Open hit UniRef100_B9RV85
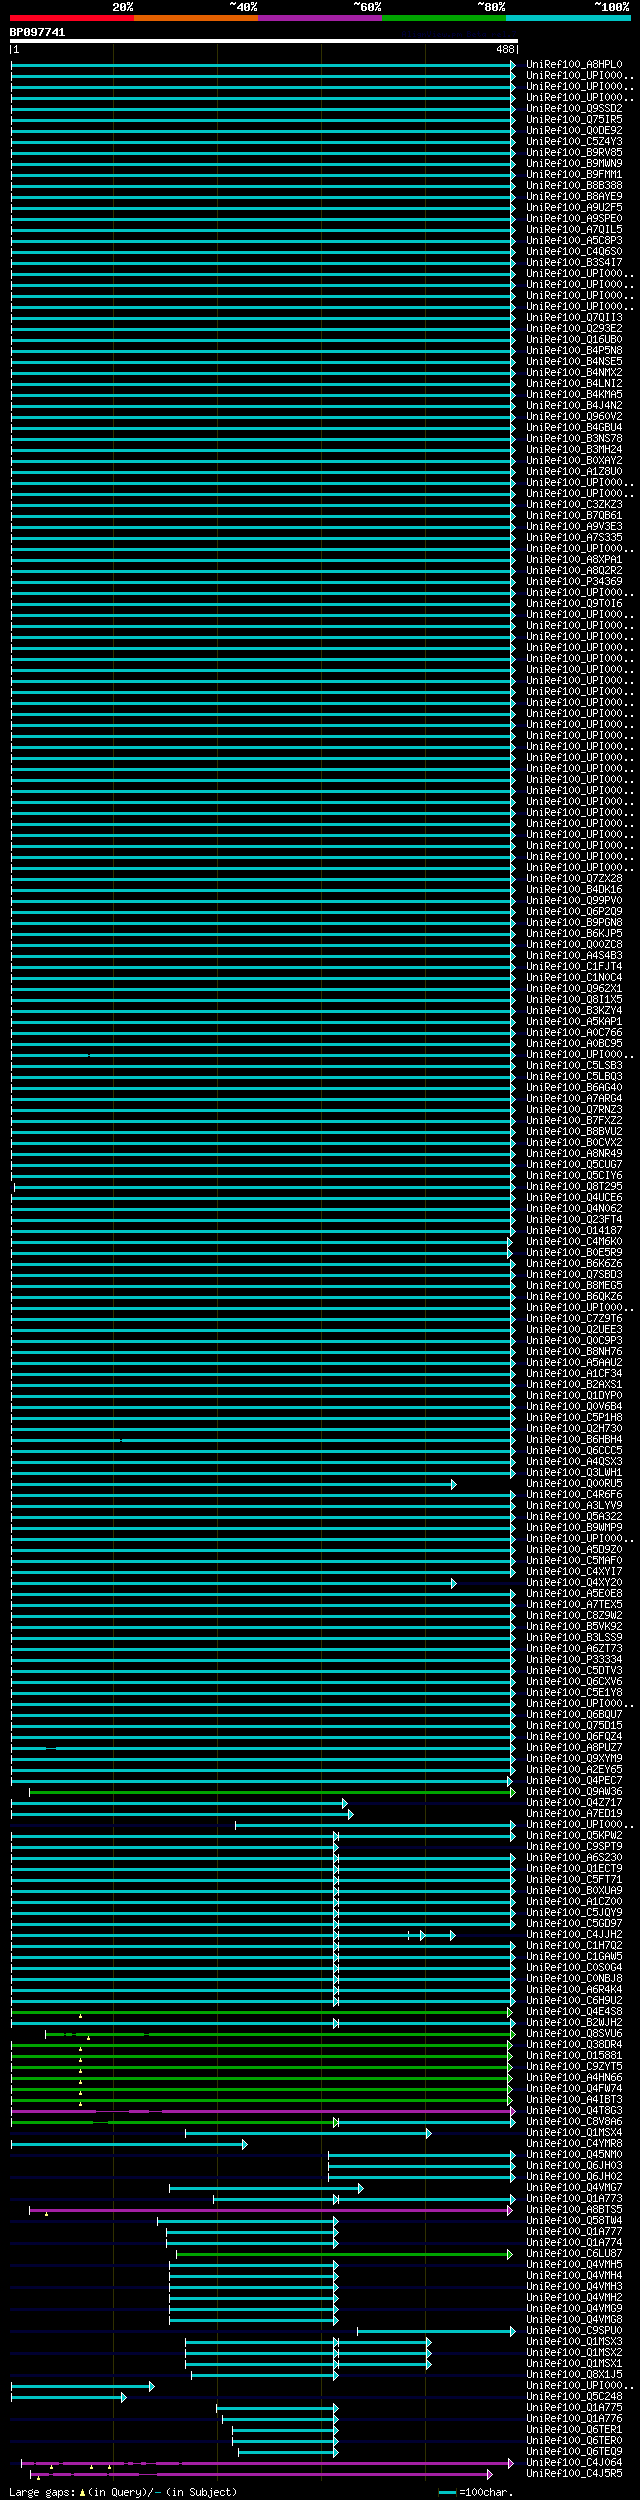The image size is (640, 2500). (x=574, y=153)
